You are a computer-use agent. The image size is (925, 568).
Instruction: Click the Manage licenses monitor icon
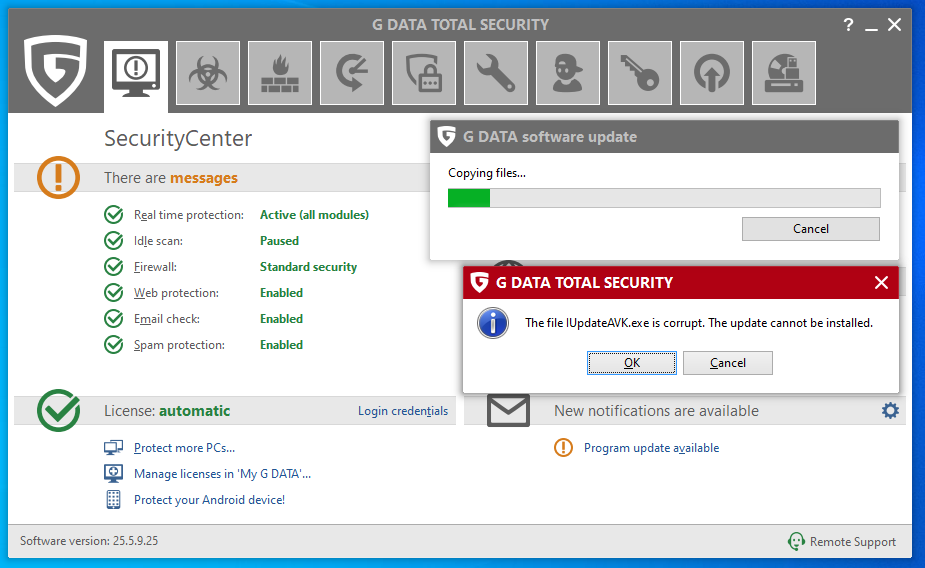[113, 473]
